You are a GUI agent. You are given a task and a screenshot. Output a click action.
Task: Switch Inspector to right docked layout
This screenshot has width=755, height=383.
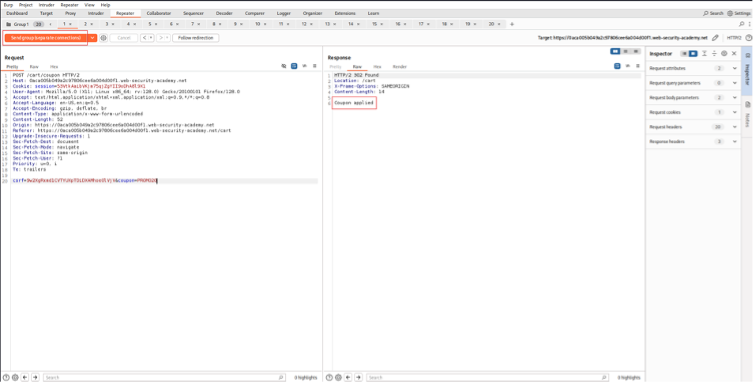pyautogui.click(x=693, y=53)
